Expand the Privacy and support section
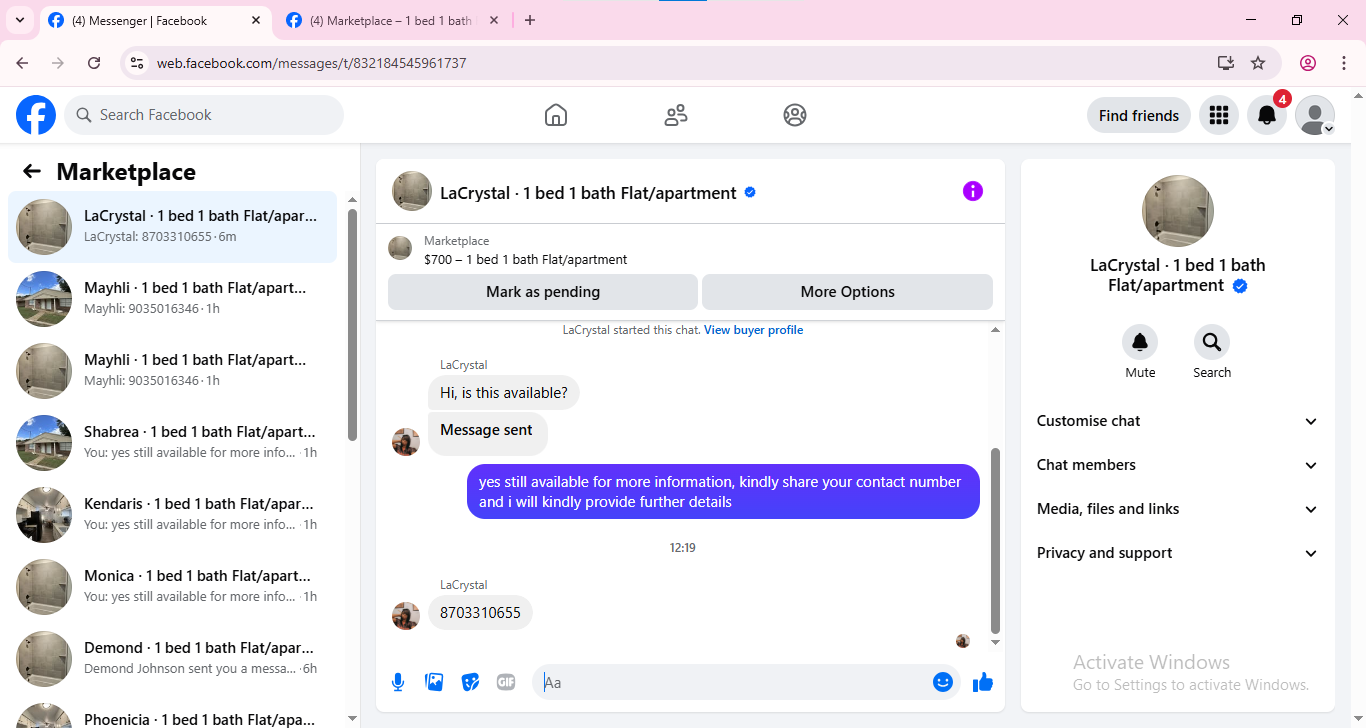This screenshot has width=1366, height=728. pos(1178,553)
